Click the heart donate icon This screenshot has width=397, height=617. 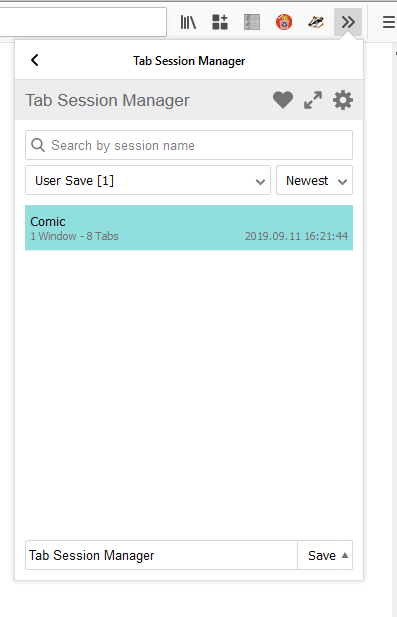[x=283, y=100]
